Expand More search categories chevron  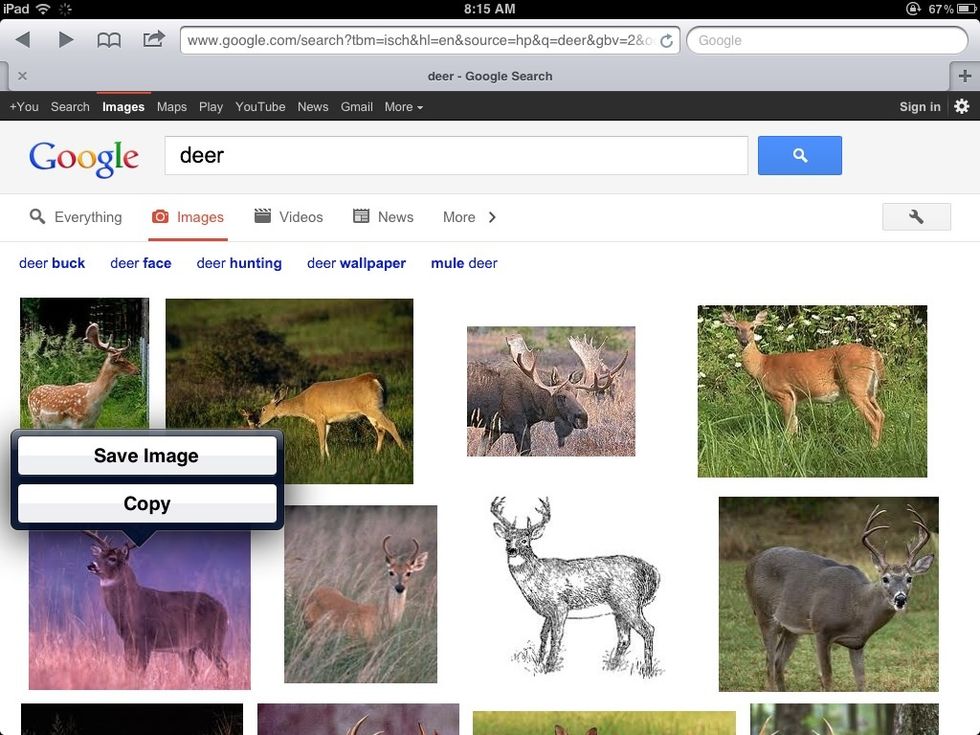tap(491, 217)
